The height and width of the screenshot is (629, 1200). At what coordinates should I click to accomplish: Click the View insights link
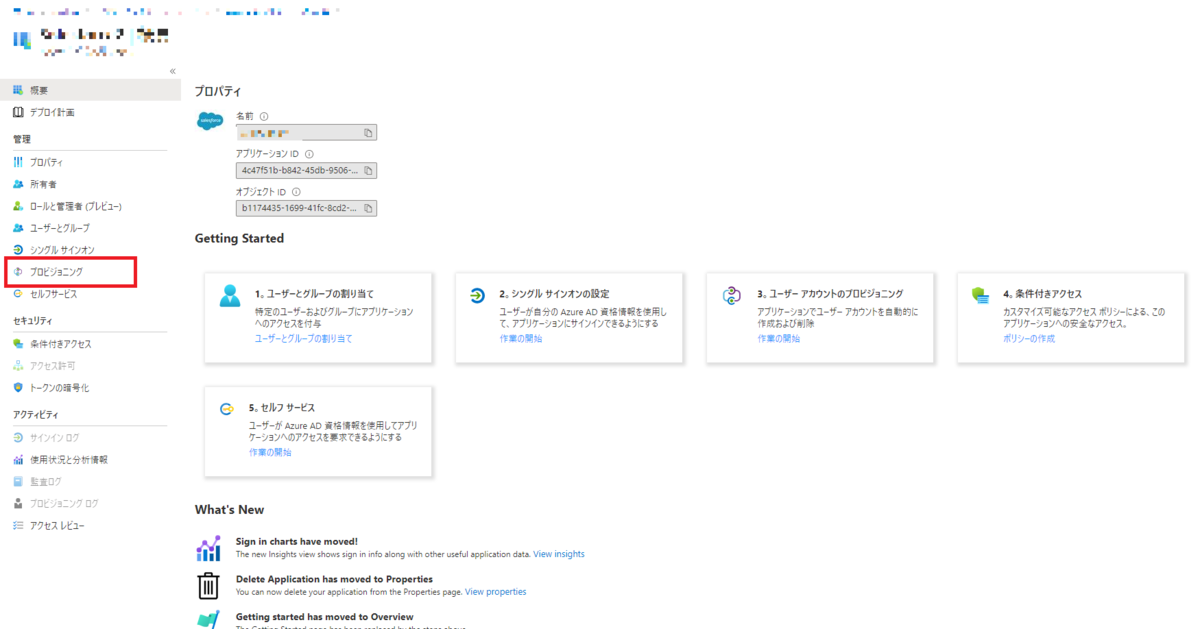coord(558,553)
